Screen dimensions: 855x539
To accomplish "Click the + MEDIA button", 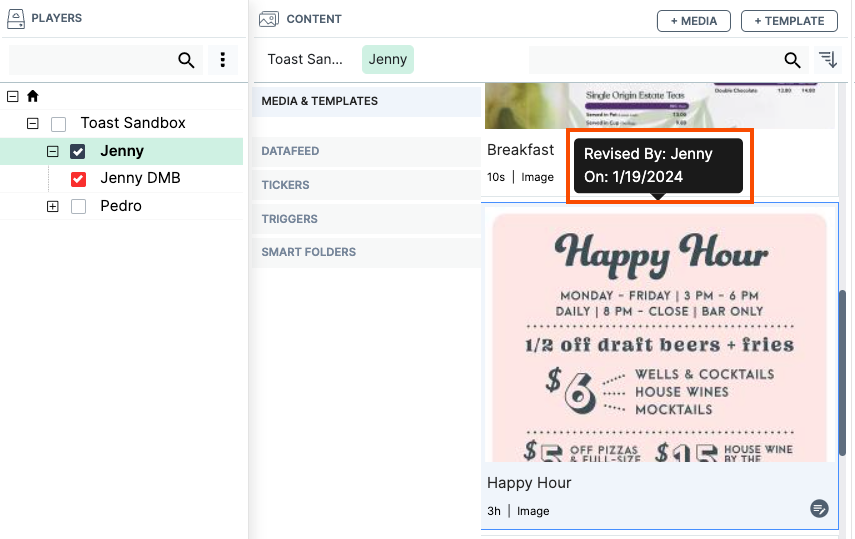I will 693,21.
